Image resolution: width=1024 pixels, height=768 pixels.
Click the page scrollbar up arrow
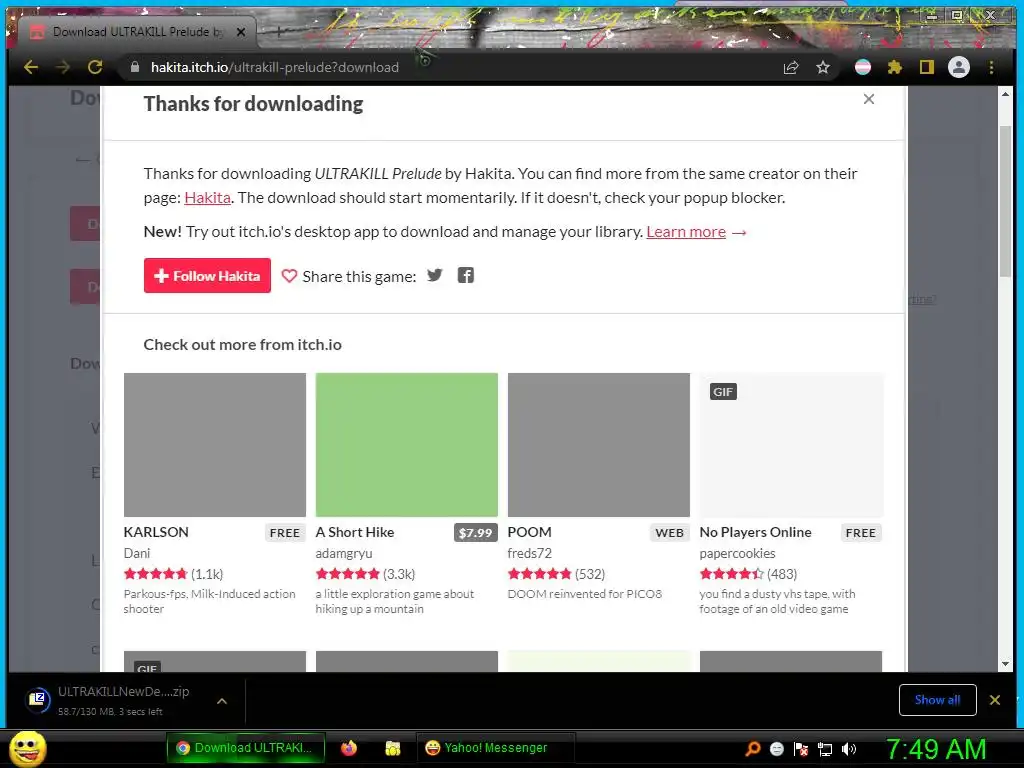[x=1005, y=95]
